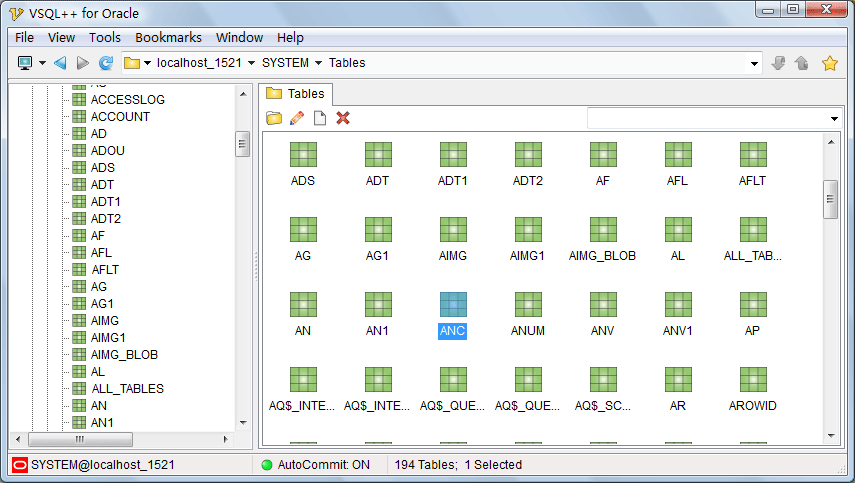
Task: Select AN1 in the tree
Action: [102, 422]
